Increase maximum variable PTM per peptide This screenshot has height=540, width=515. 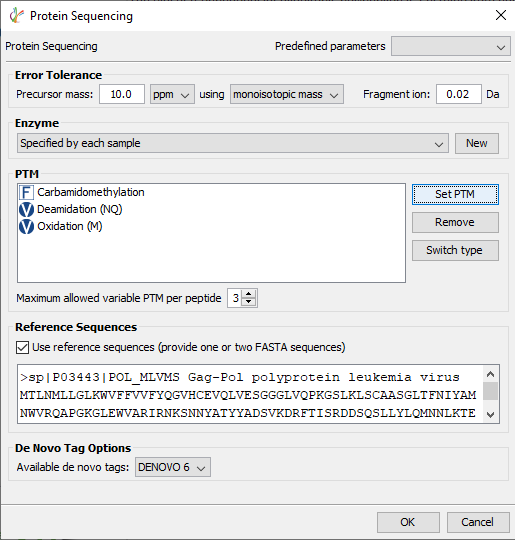(x=249, y=294)
